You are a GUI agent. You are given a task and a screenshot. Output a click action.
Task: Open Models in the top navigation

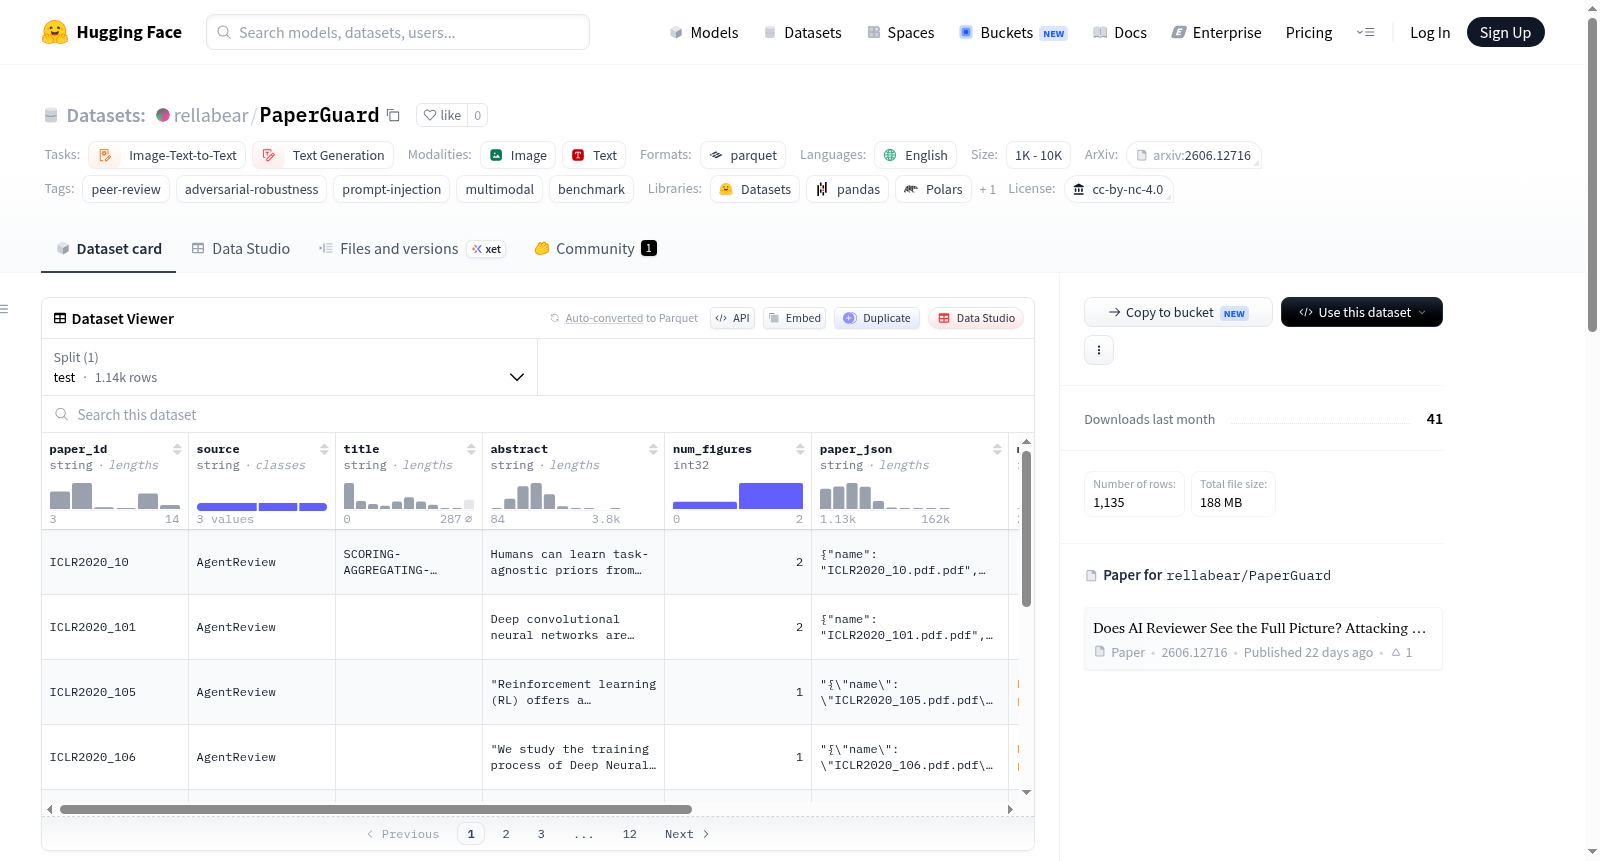(x=704, y=33)
